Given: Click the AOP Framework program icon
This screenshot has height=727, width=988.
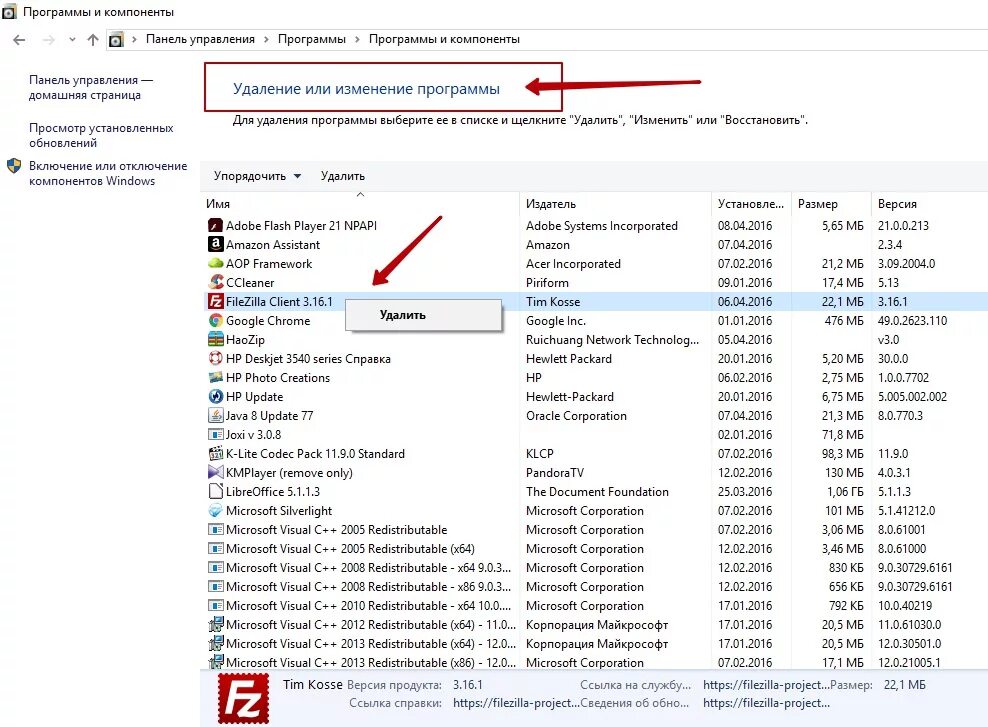Looking at the screenshot, I should pos(215,263).
